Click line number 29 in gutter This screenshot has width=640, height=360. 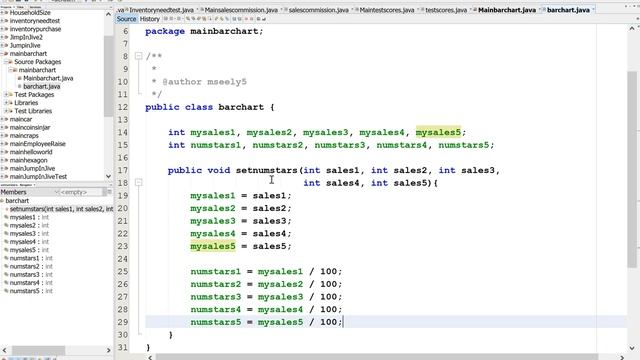point(123,322)
